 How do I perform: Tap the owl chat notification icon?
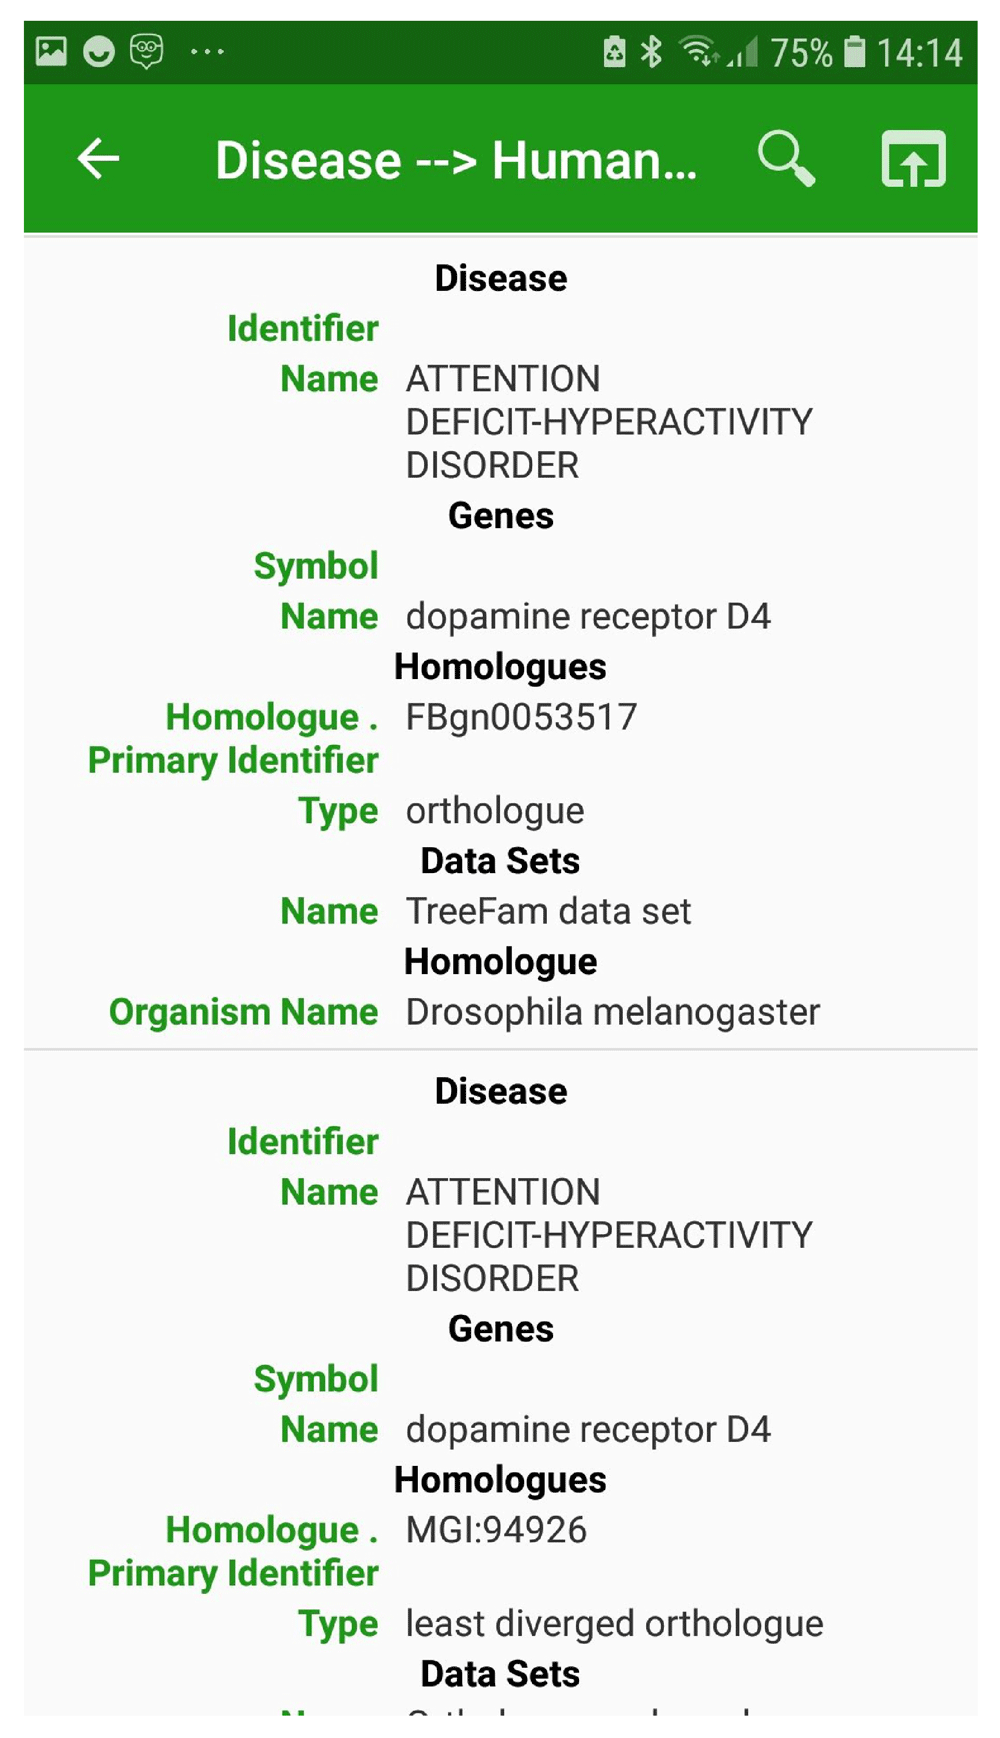147,51
